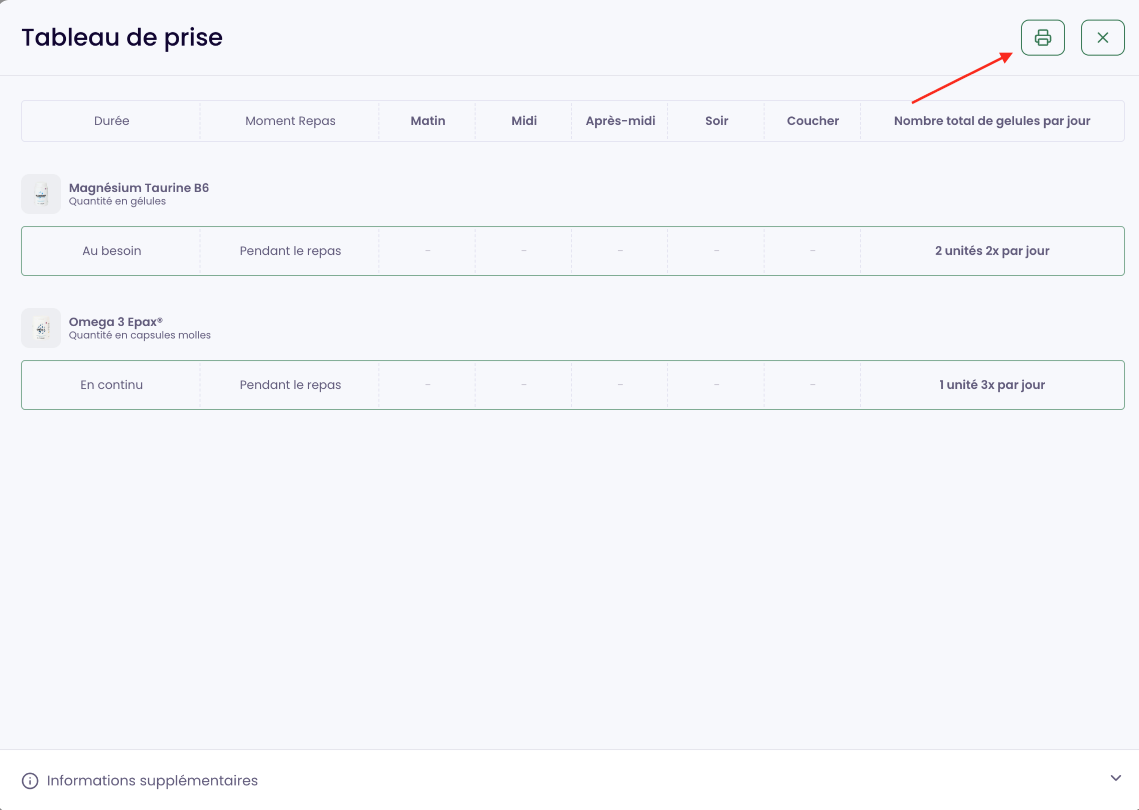Select the Midi column header
The height and width of the screenshot is (810, 1139).
coord(524,121)
